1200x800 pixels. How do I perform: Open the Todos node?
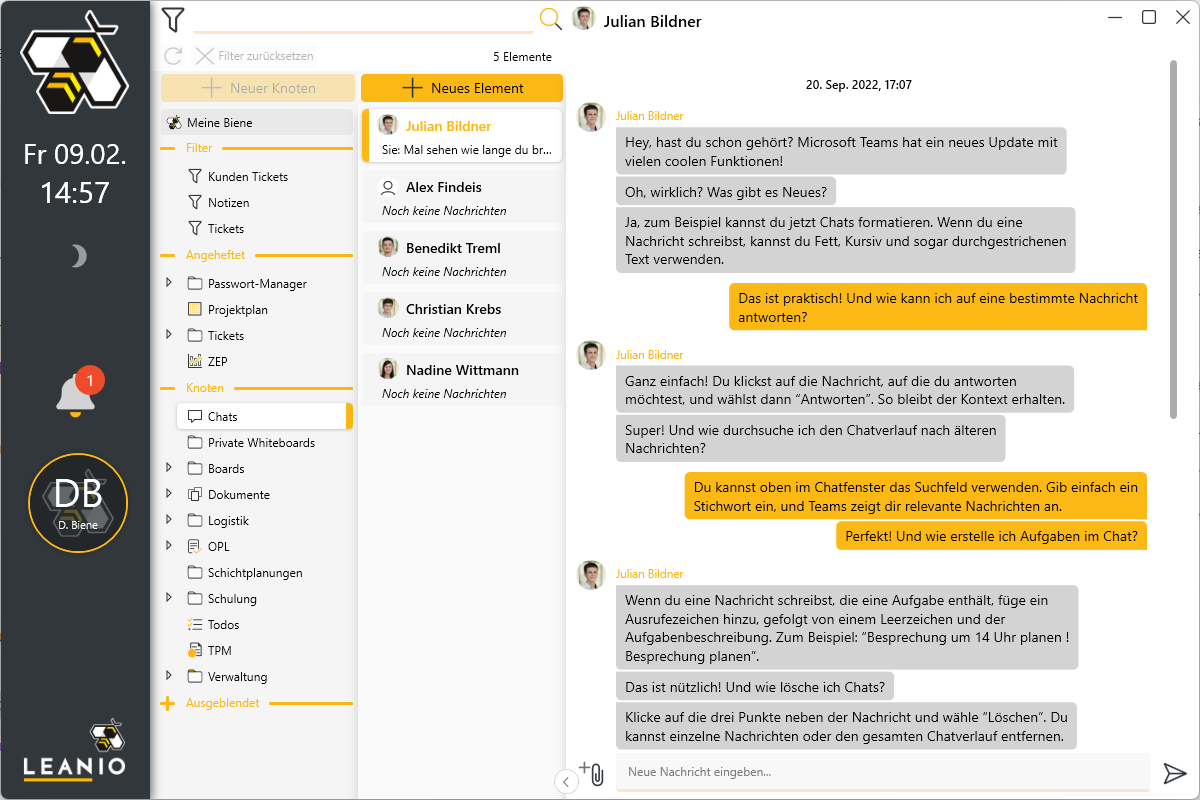coord(213,625)
